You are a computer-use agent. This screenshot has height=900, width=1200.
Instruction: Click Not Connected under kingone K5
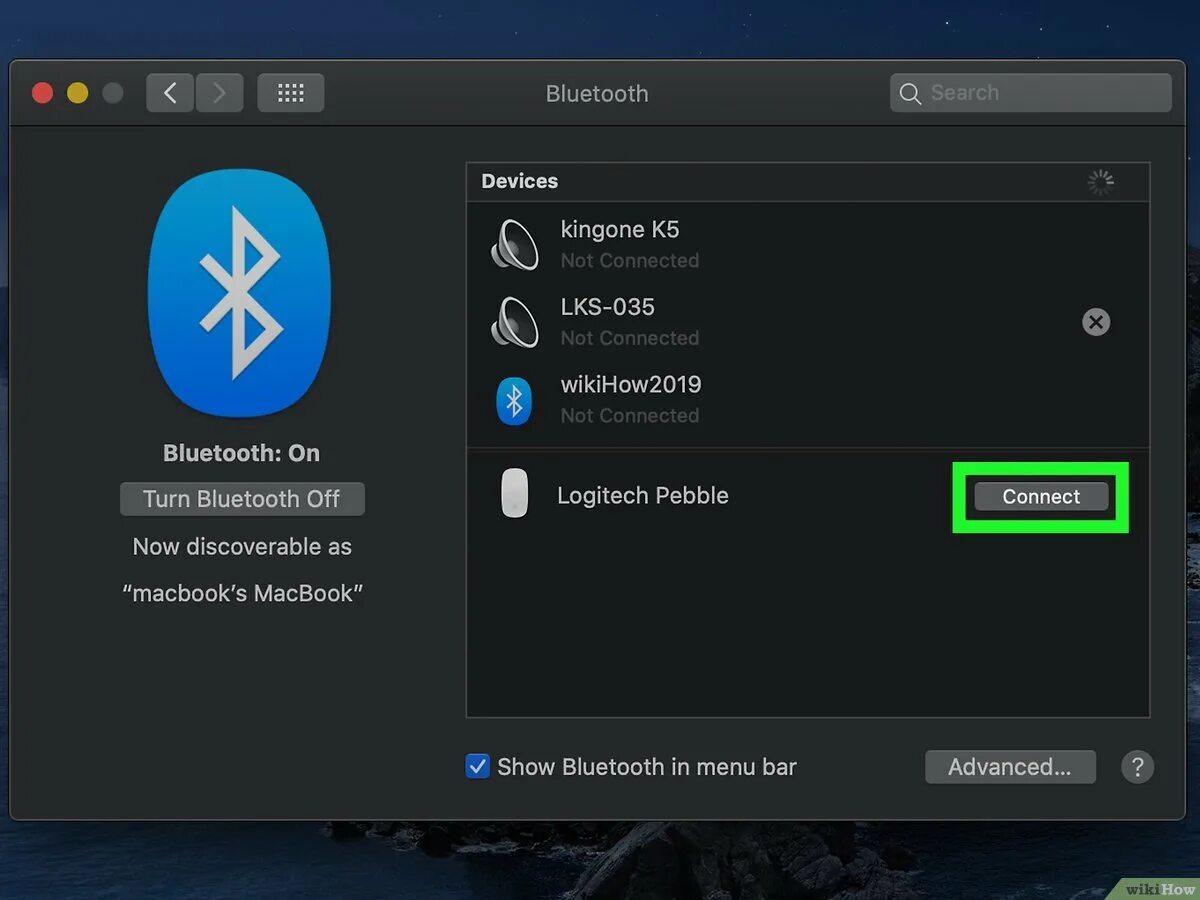630,260
